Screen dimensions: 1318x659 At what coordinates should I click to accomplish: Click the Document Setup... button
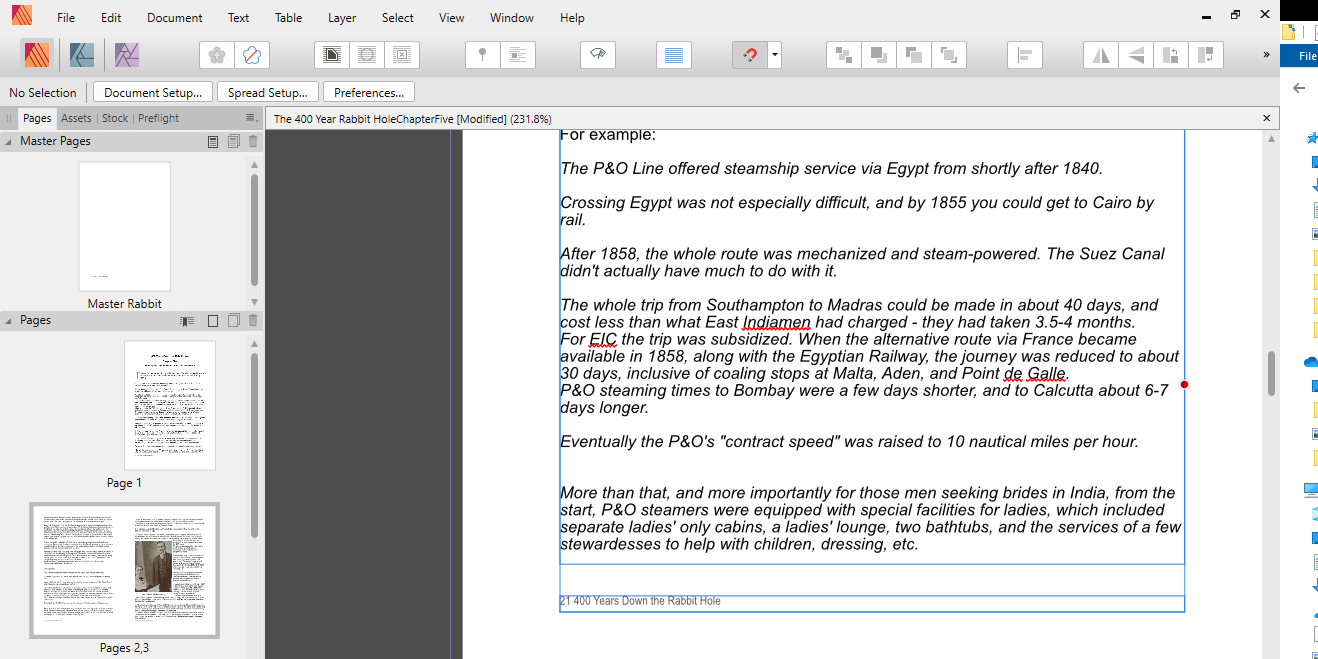click(153, 92)
